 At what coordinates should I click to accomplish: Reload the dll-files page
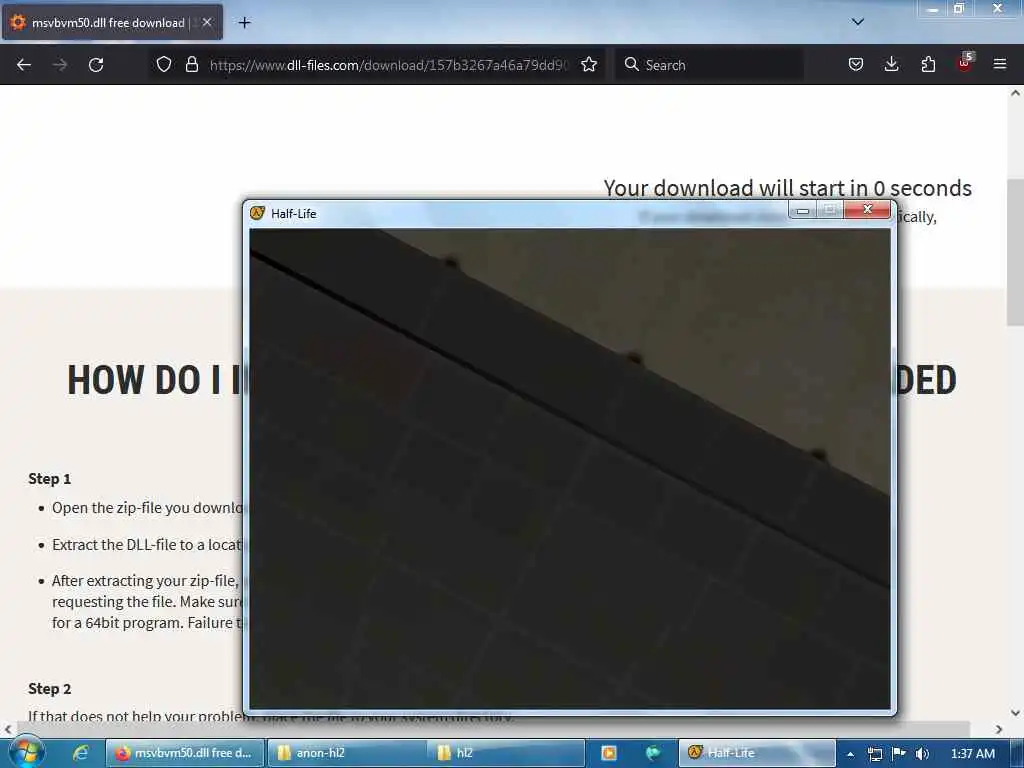tap(96, 65)
